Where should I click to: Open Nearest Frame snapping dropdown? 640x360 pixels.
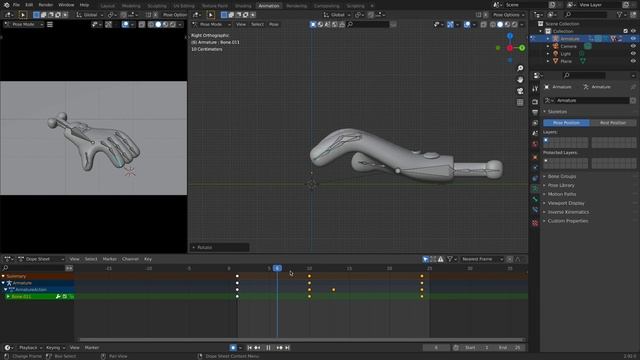[482, 259]
